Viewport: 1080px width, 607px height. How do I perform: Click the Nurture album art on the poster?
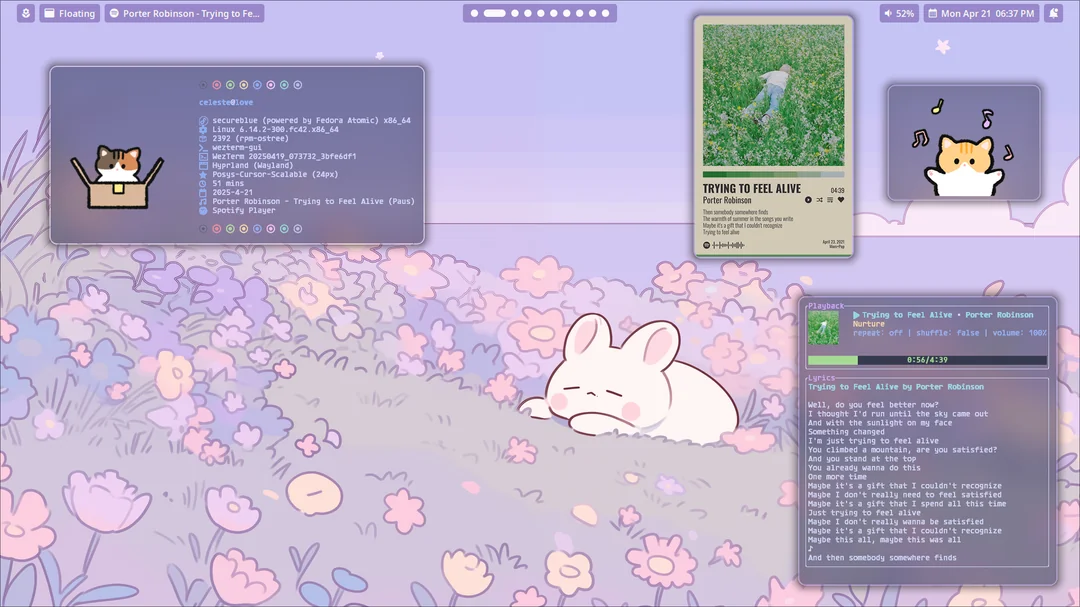(773, 96)
